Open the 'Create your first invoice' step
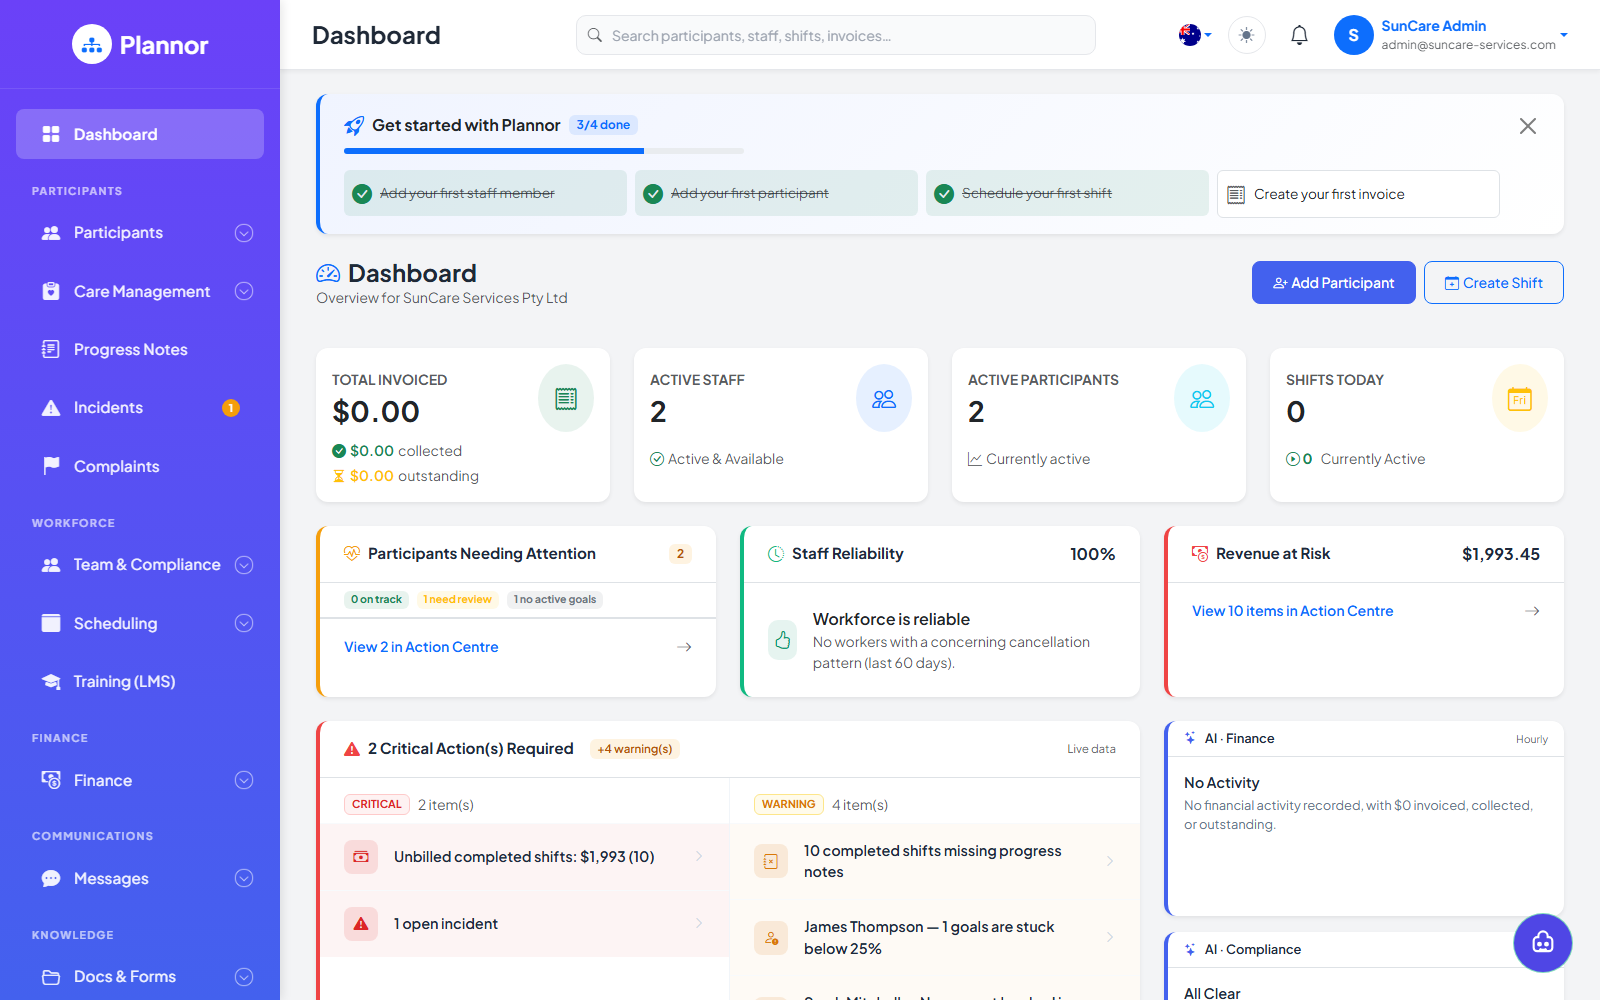 tap(1358, 194)
